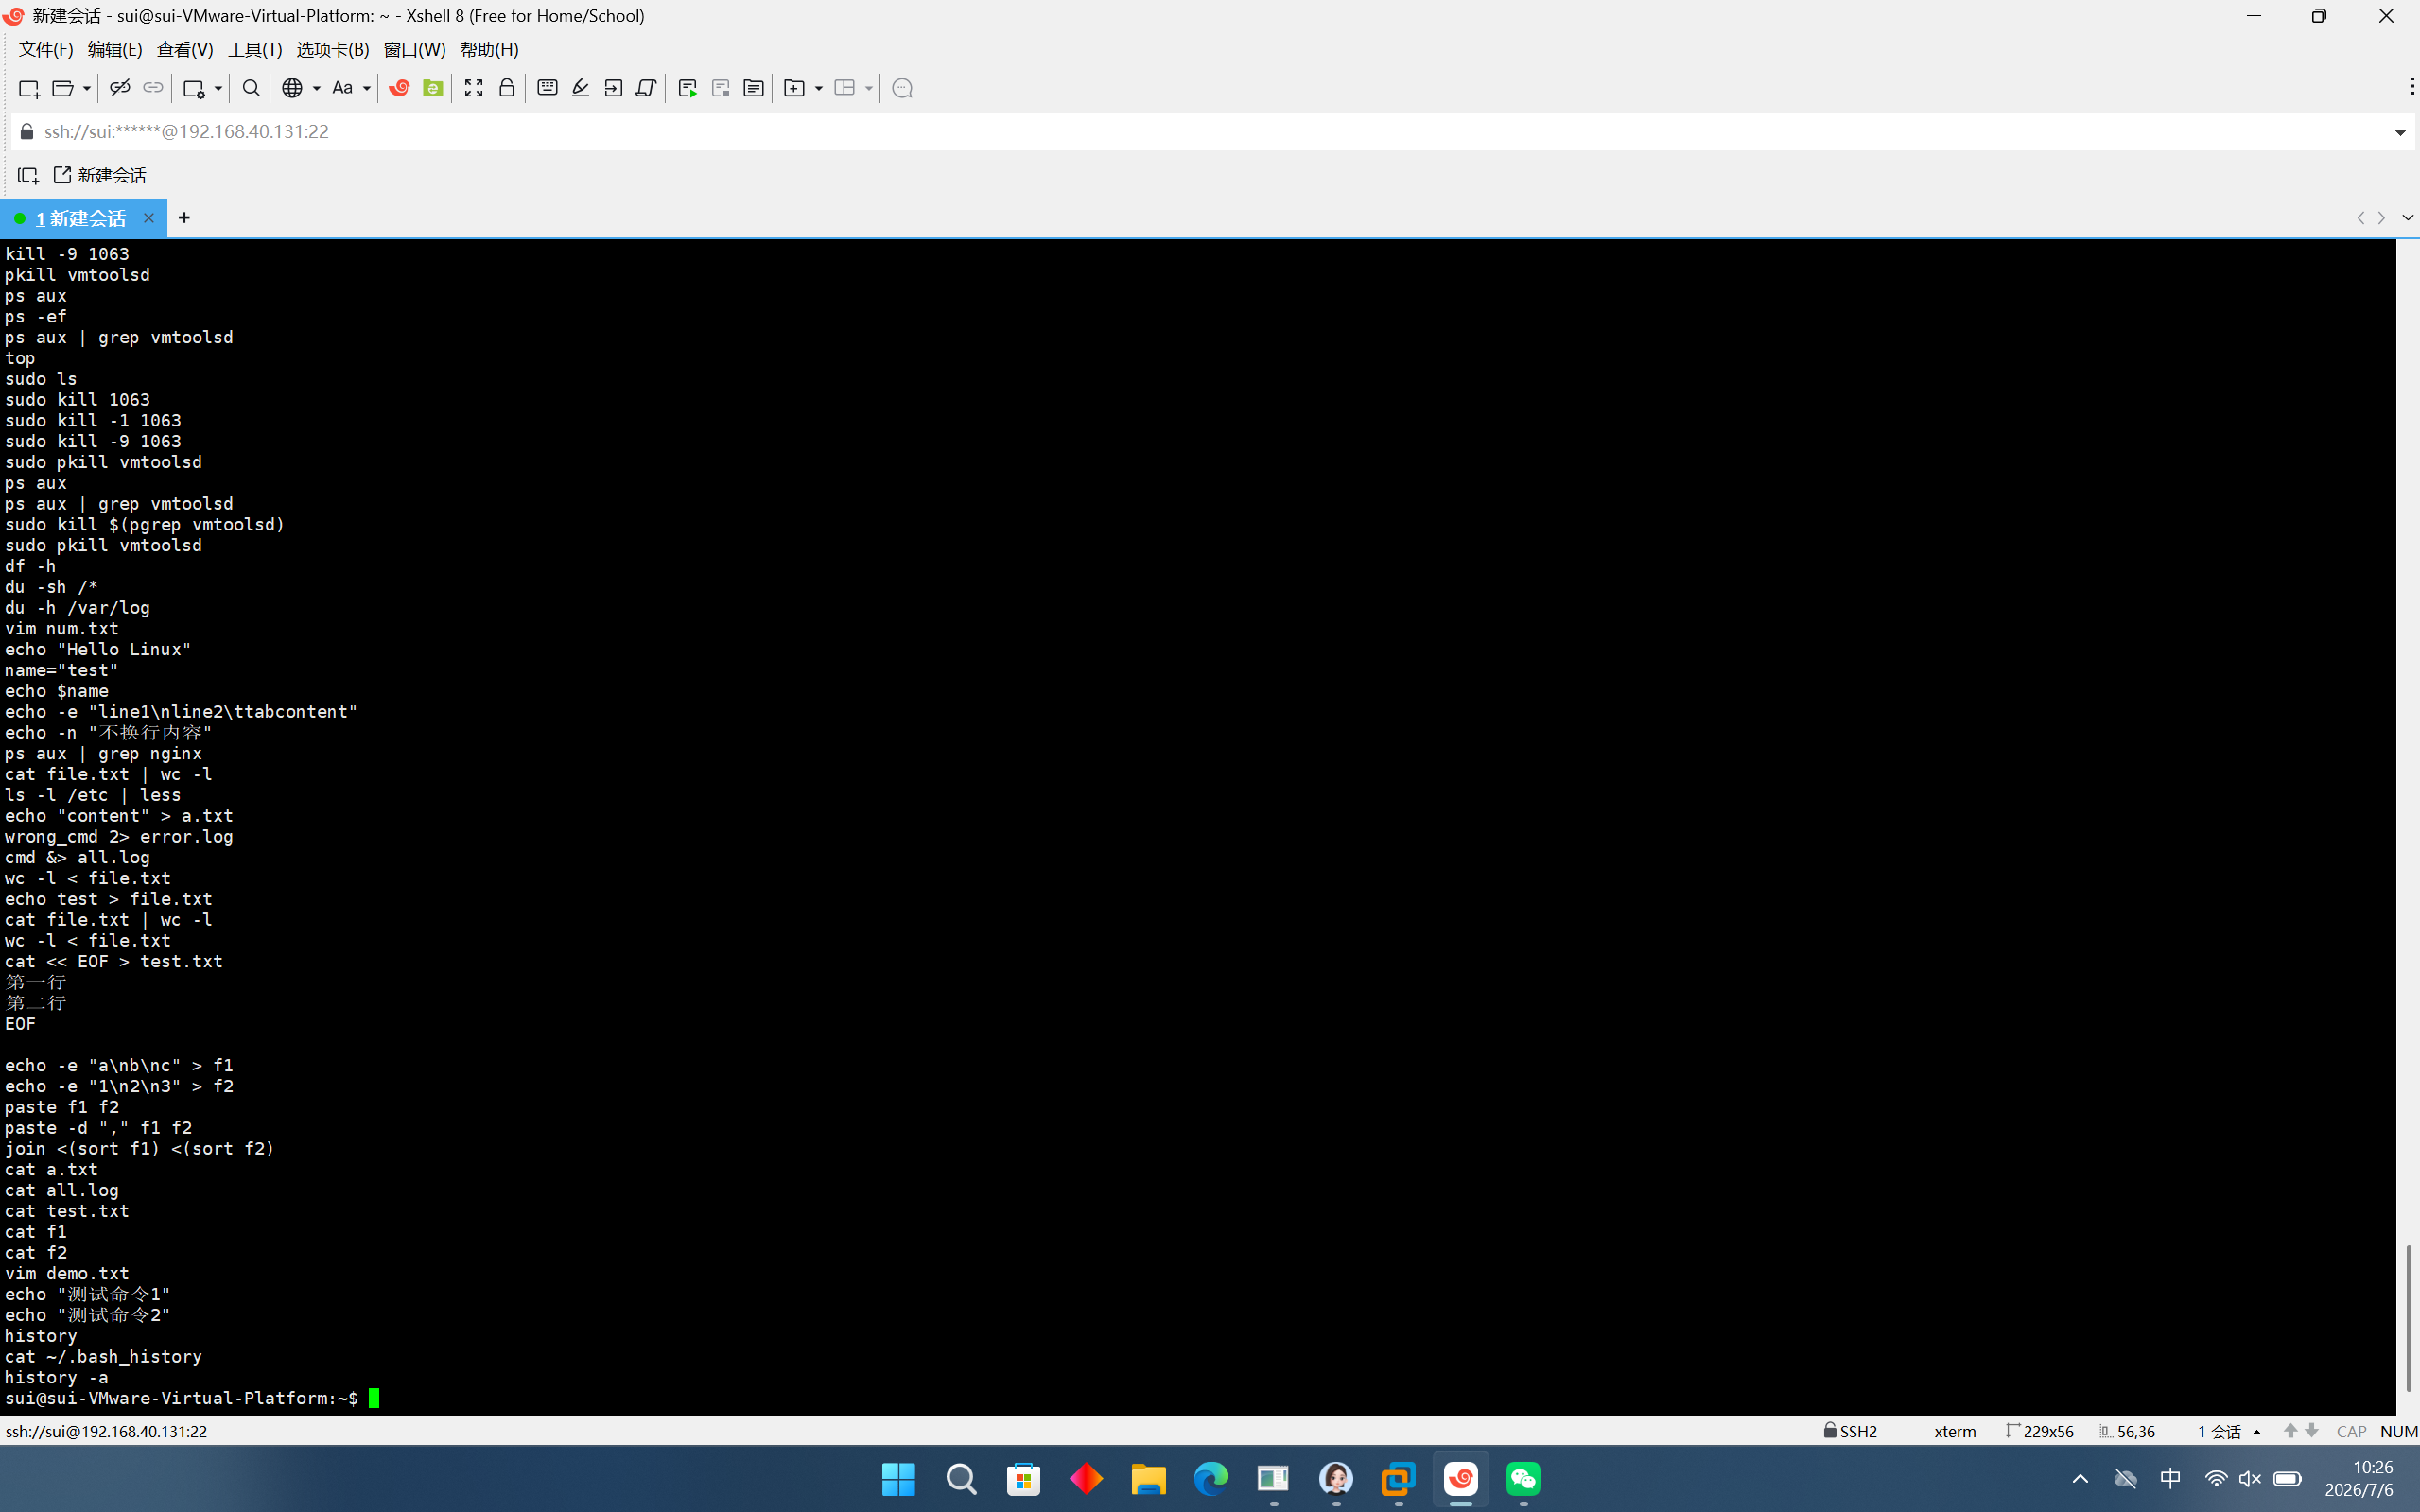Click the Aa font icon
Screen dimensions: 2420x1512
coord(342,88)
